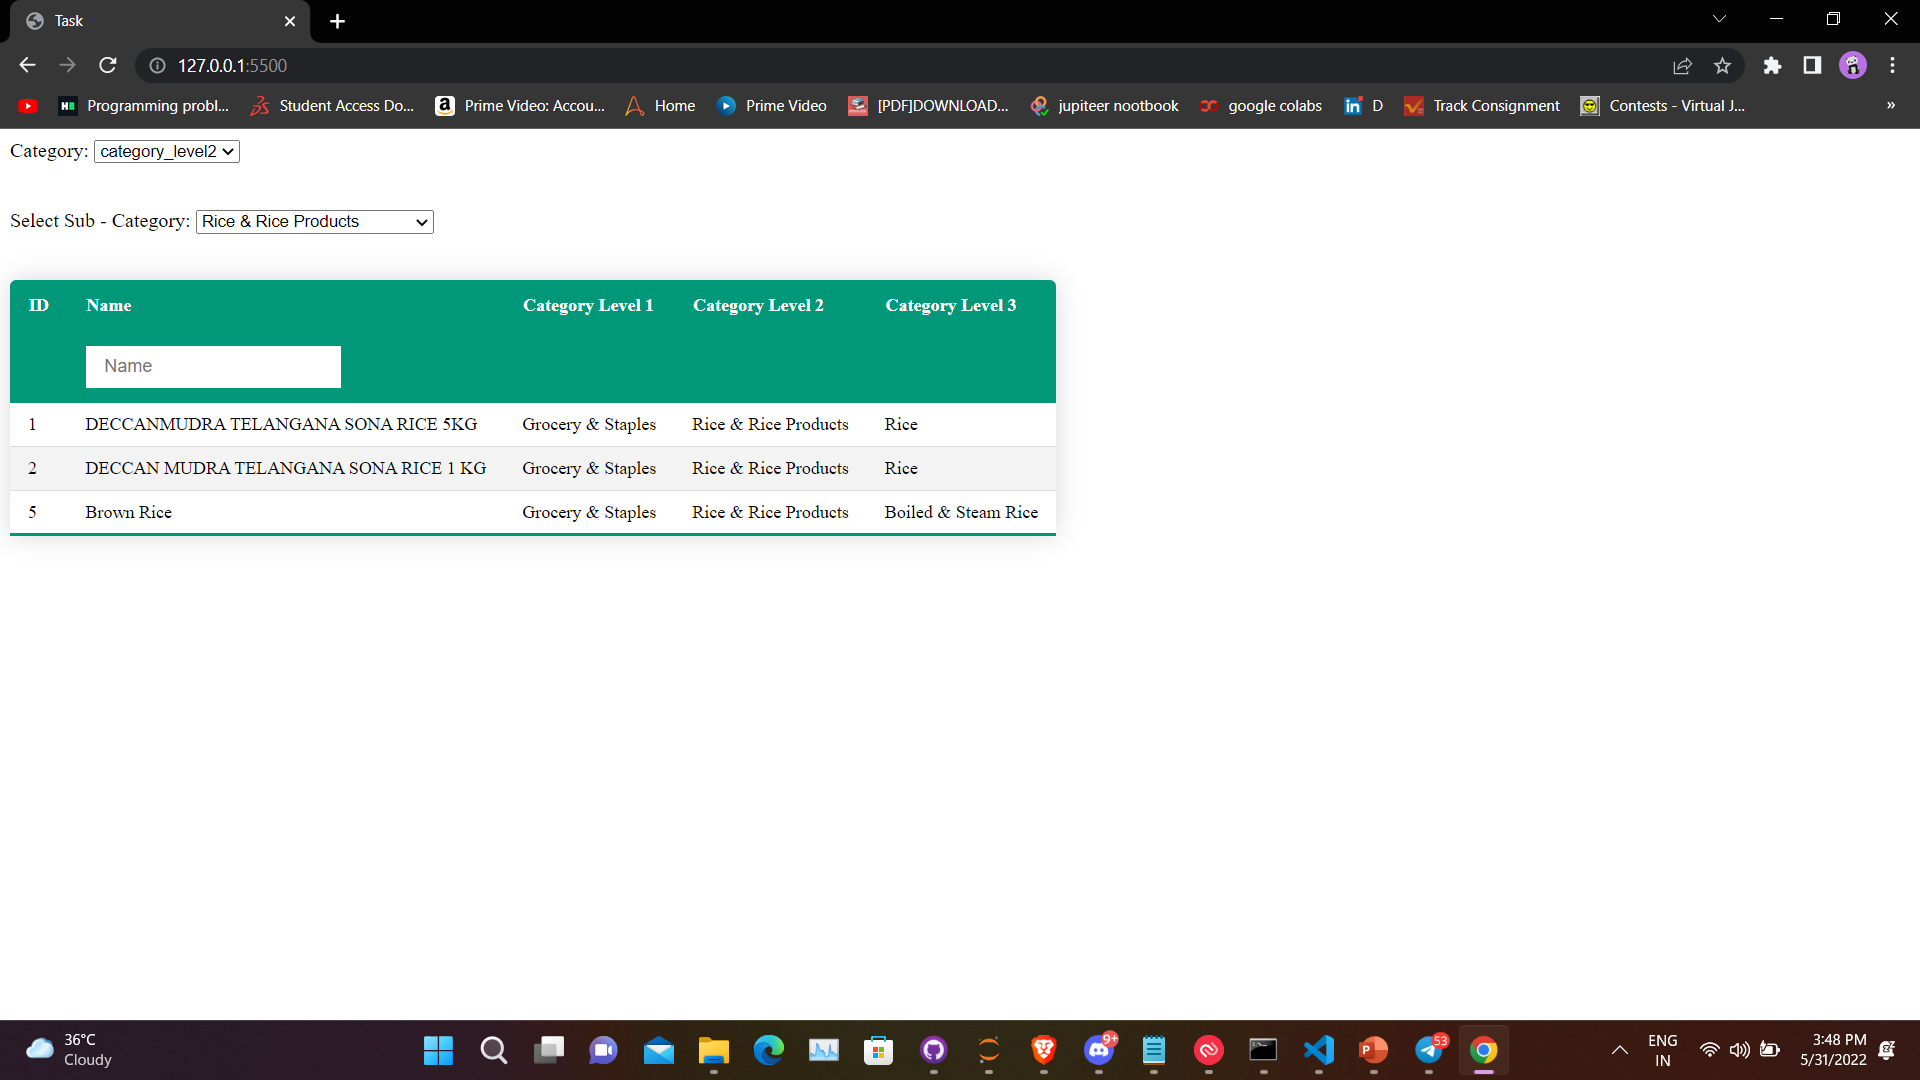
Task: Launch Visual Studio Code from taskbar
Action: coord(1318,1050)
